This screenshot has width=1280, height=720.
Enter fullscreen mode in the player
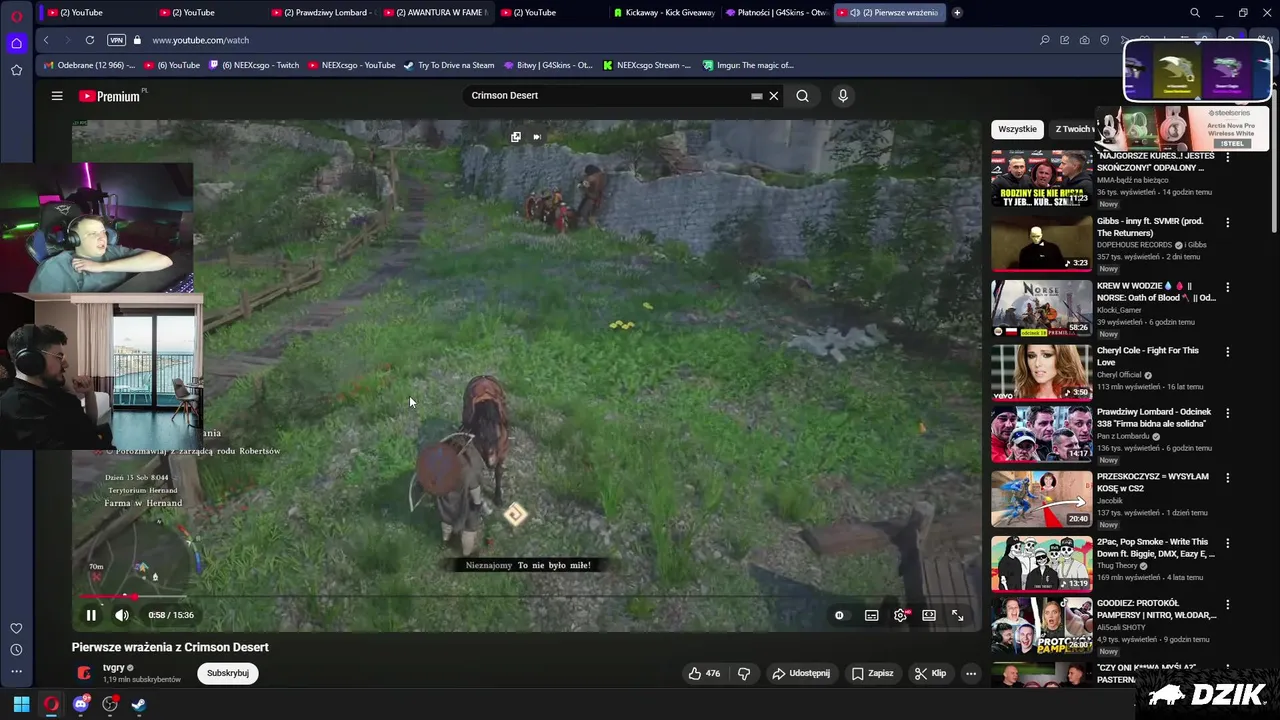click(957, 616)
